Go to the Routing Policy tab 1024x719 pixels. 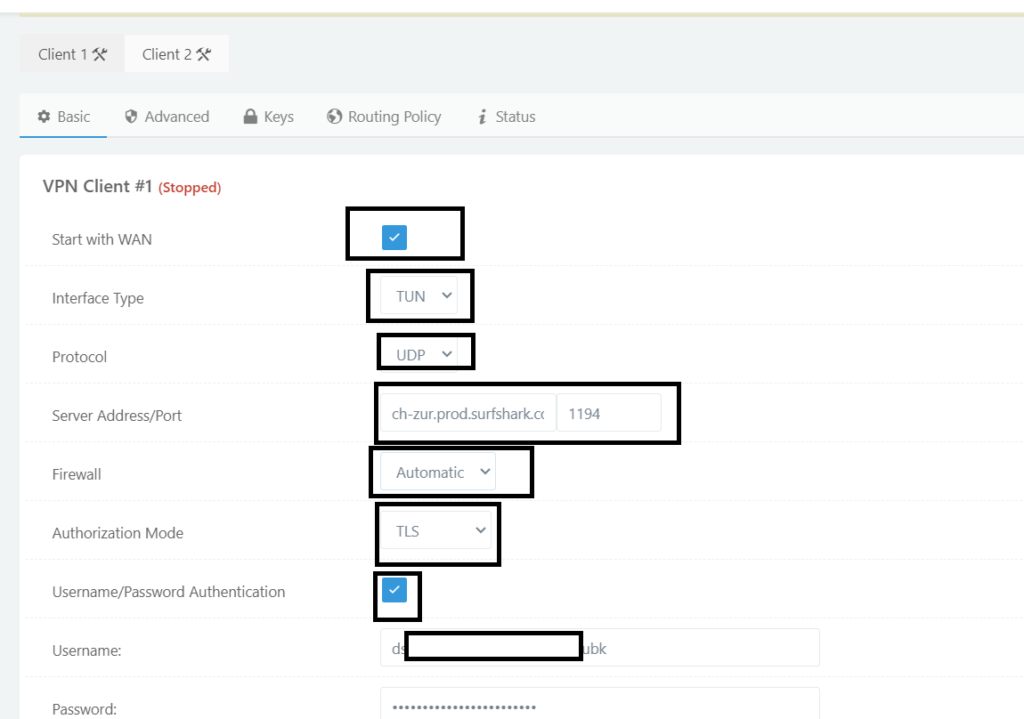[x=384, y=117]
